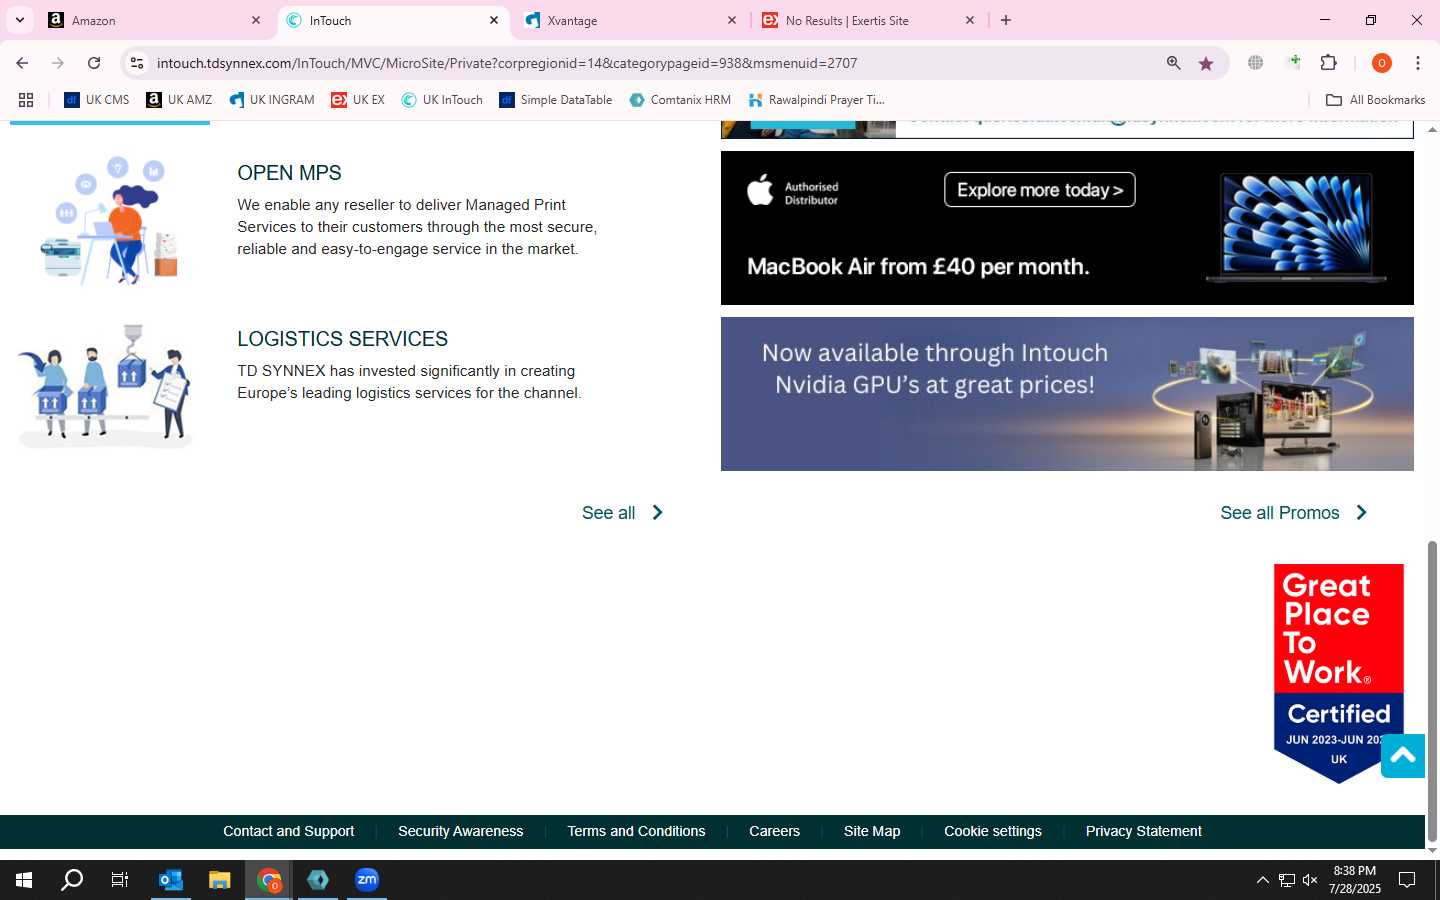
Task: Open the UK CMS bookmark
Action: [x=97, y=100]
